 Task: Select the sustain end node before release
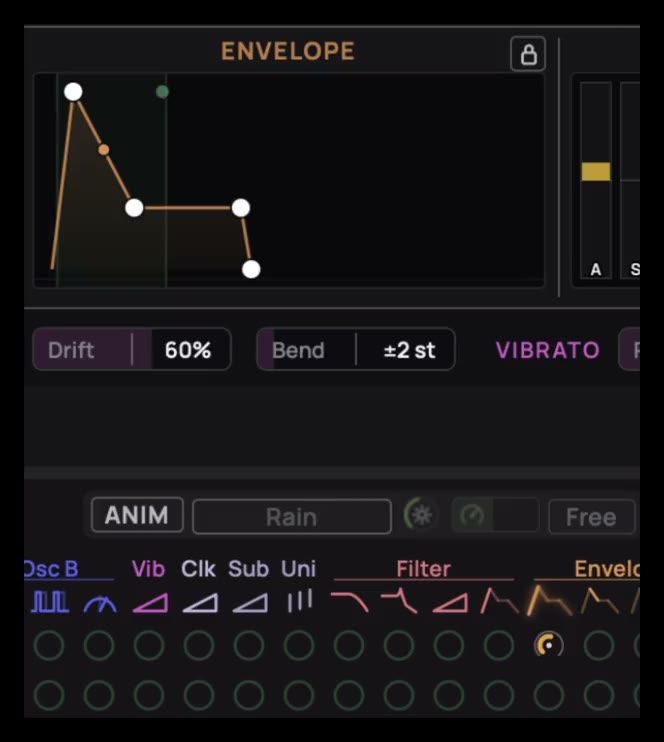tap(241, 208)
